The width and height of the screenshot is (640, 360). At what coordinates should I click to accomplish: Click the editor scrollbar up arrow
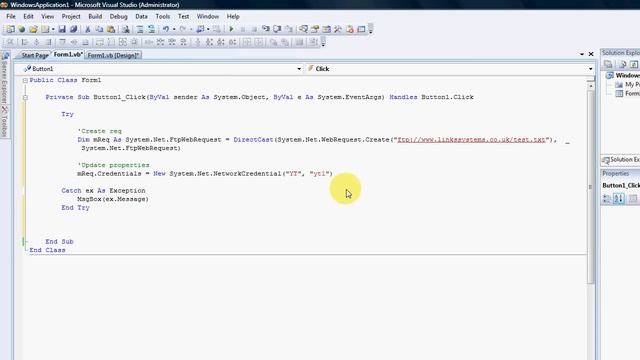[x=591, y=86]
